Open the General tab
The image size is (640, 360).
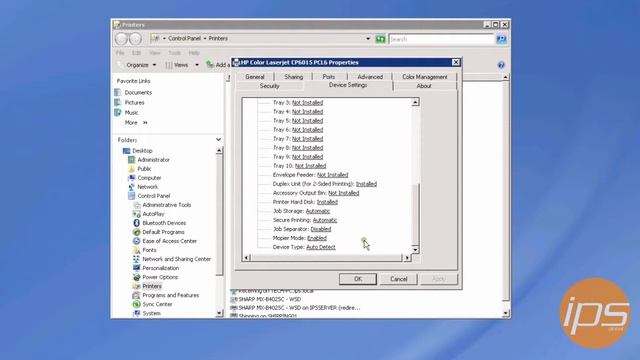pos(255,77)
